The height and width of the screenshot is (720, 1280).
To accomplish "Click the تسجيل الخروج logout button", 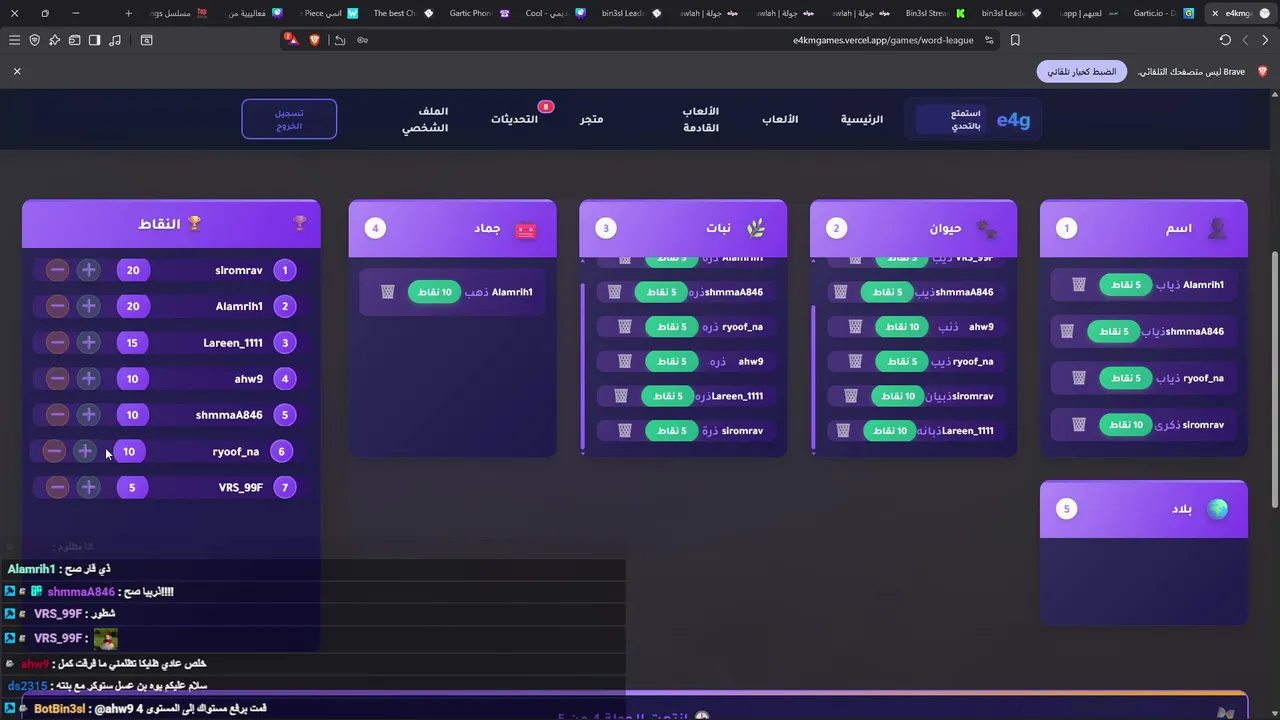I will pyautogui.click(x=289, y=119).
